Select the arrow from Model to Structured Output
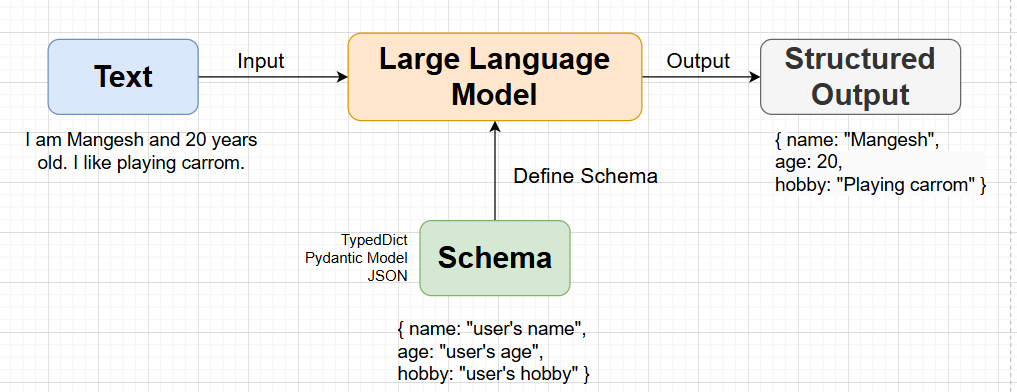 click(x=701, y=77)
